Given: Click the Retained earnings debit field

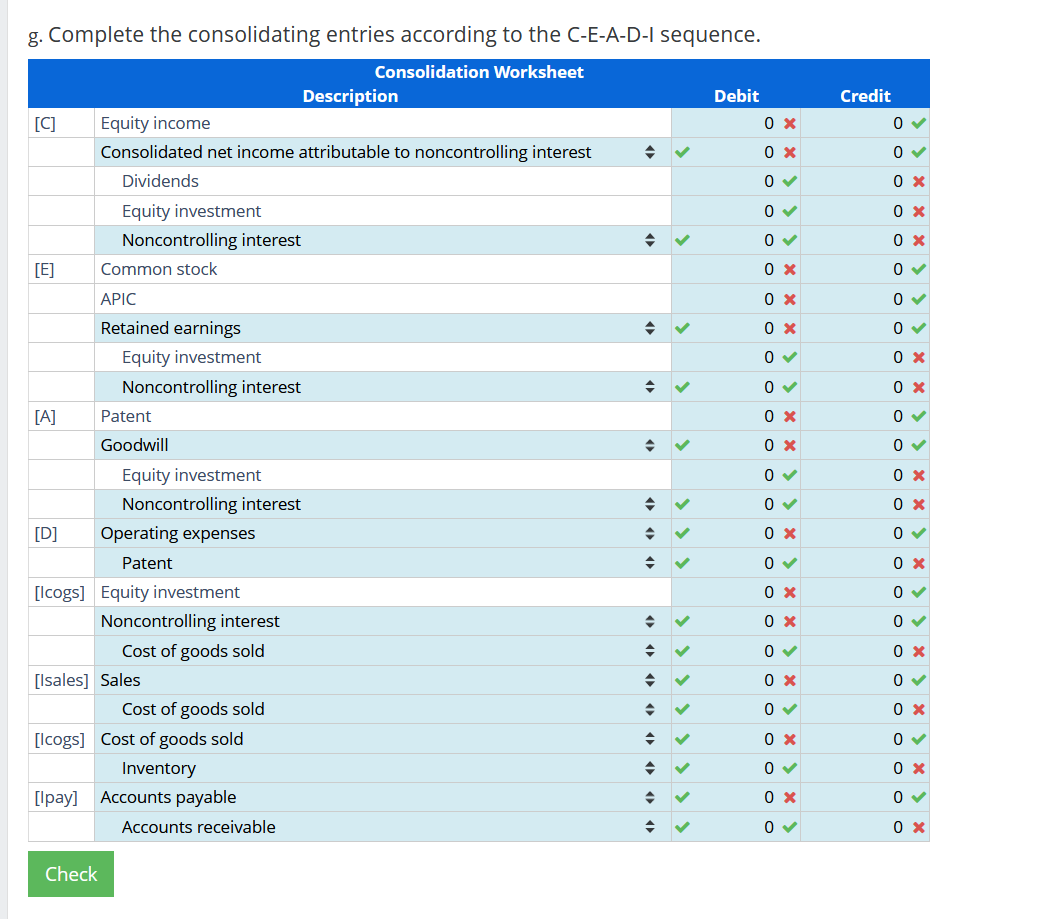Looking at the screenshot, I should [x=737, y=328].
